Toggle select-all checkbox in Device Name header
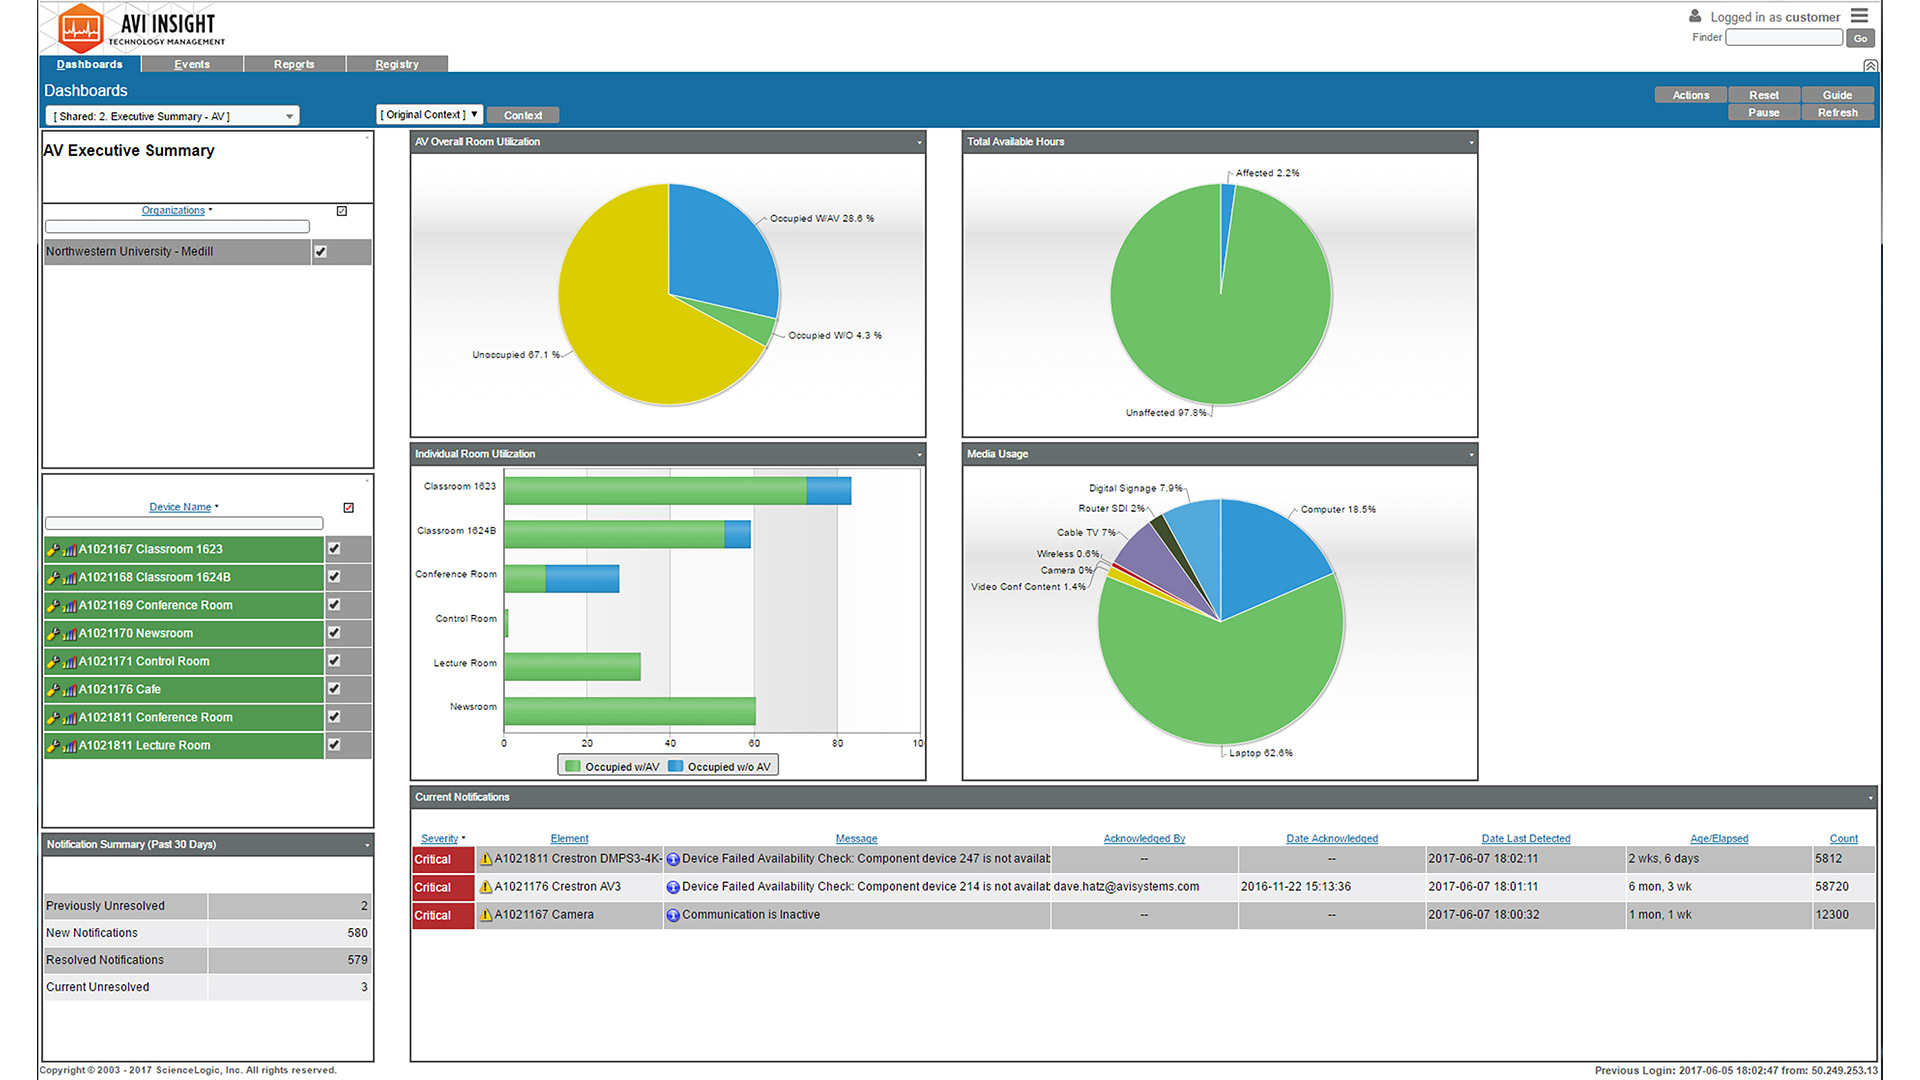Image resolution: width=1920 pixels, height=1080 pixels. 349,508
